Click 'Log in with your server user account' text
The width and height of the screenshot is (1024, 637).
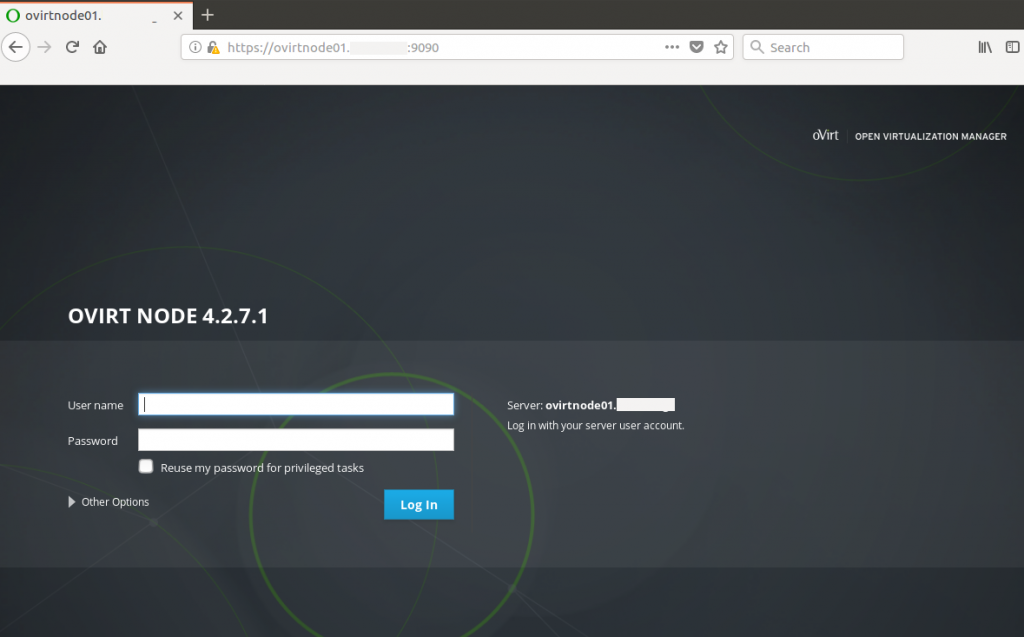(x=596, y=425)
